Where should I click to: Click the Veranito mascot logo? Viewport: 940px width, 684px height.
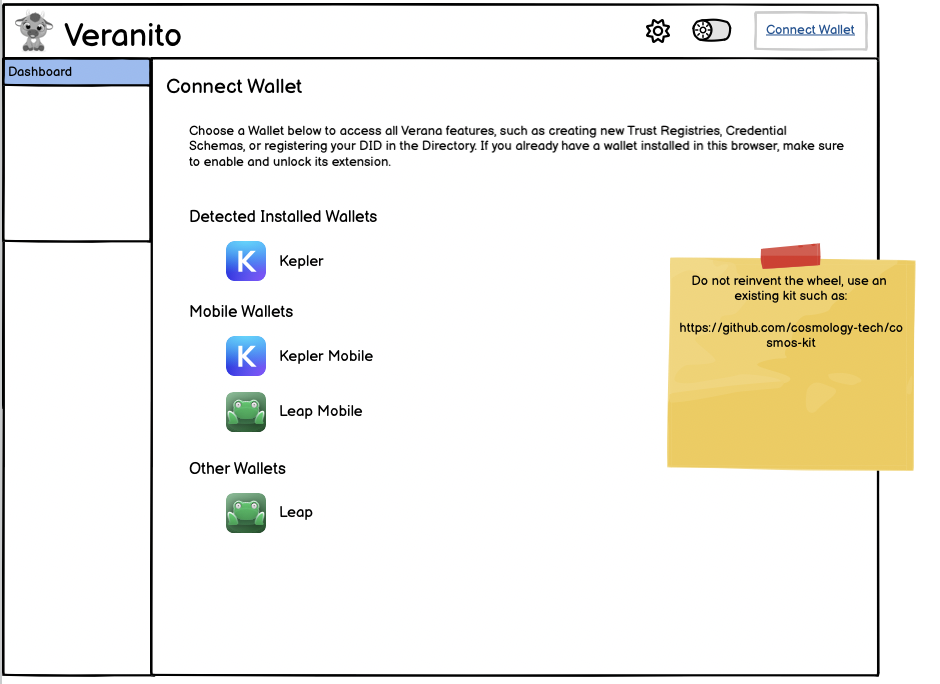34,31
